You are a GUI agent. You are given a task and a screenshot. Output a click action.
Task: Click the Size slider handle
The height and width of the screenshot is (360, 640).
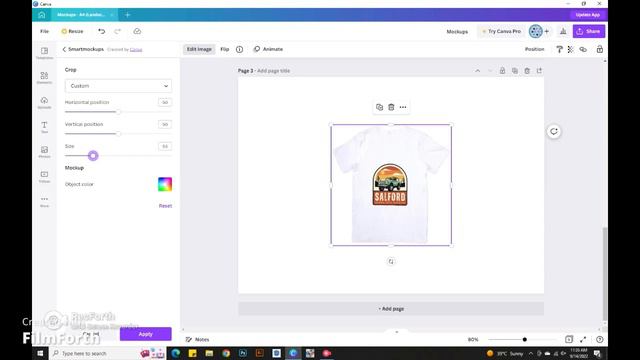(93, 156)
